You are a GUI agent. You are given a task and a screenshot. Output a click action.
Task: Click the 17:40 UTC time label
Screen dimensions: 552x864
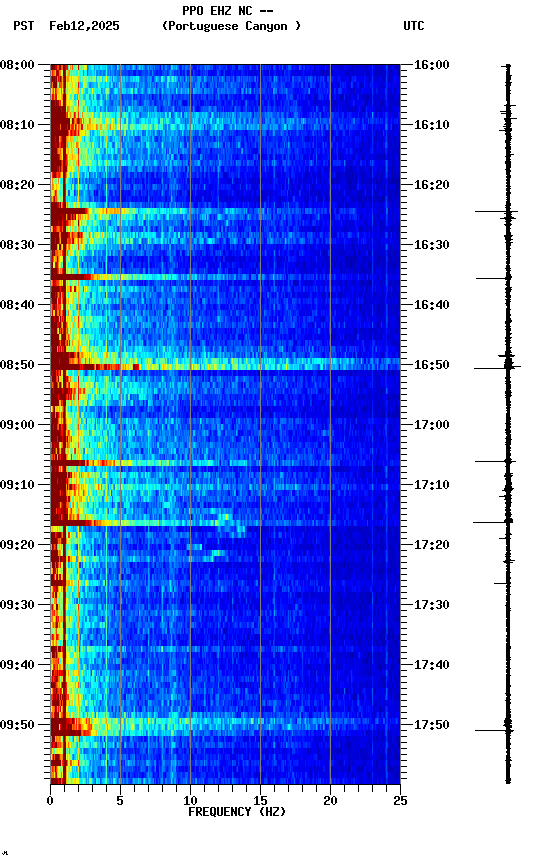[x=431, y=665]
